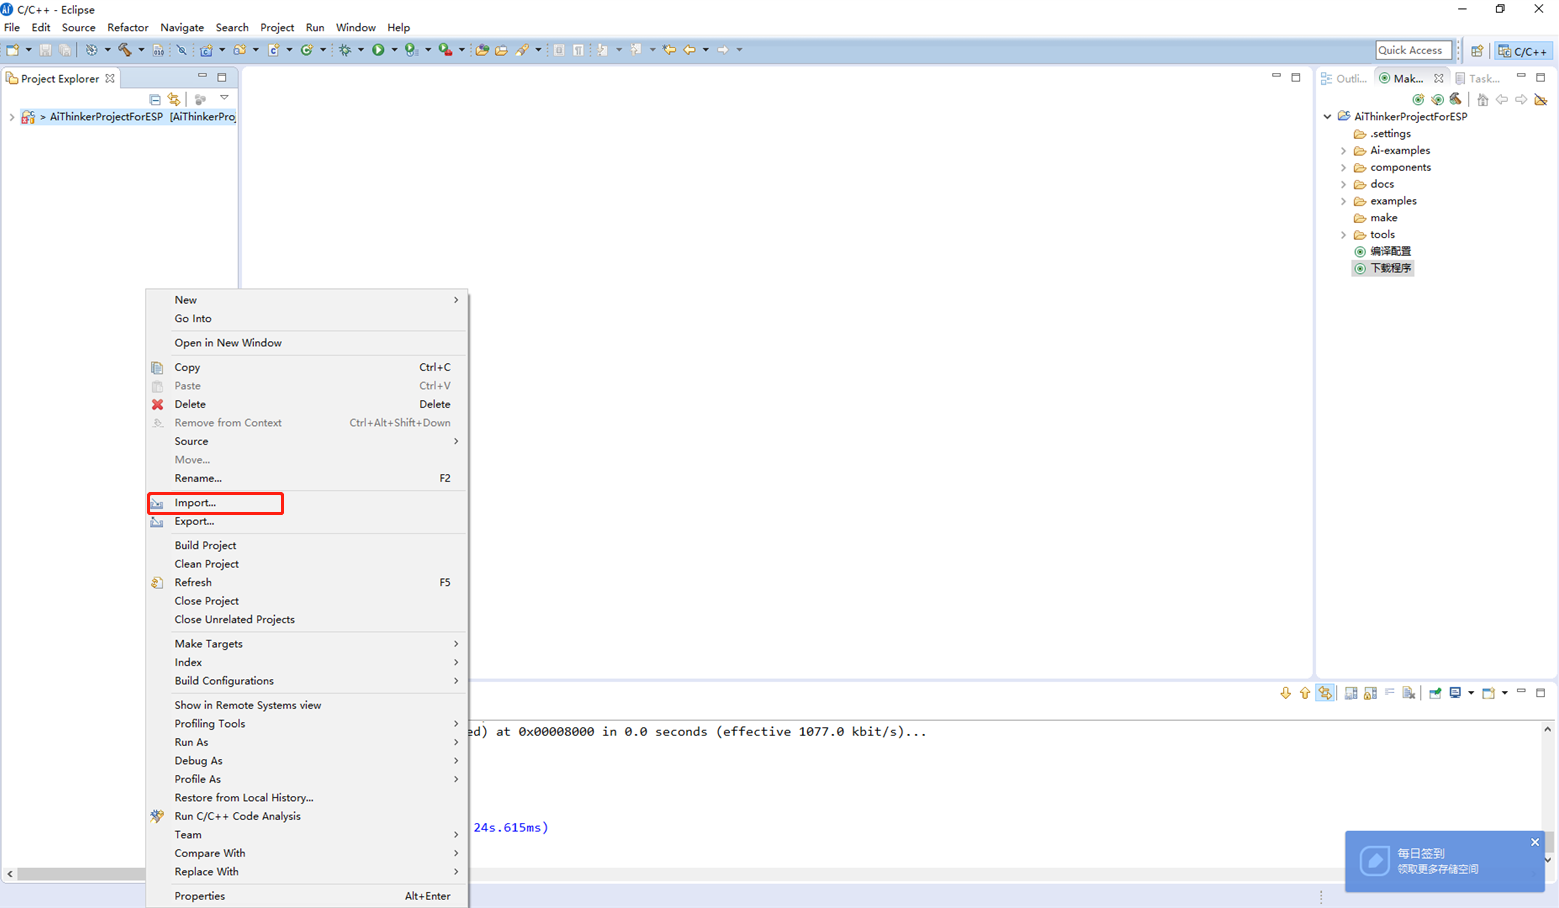The height and width of the screenshot is (908, 1559).
Task: Click the 每日签到 notification banner
Action: click(1445, 861)
